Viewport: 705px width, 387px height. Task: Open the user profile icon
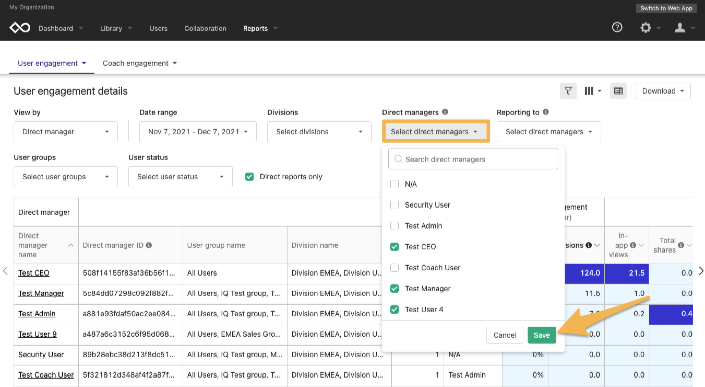point(680,28)
